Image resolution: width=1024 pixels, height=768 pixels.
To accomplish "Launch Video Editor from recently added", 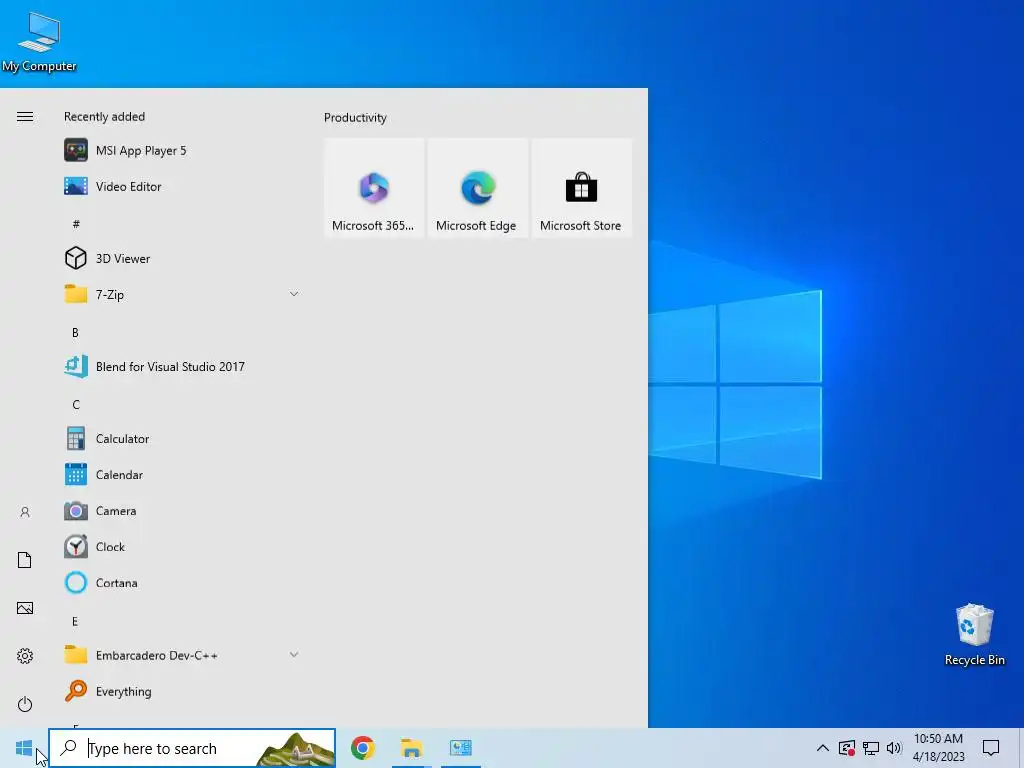I will pyautogui.click(x=182, y=187).
